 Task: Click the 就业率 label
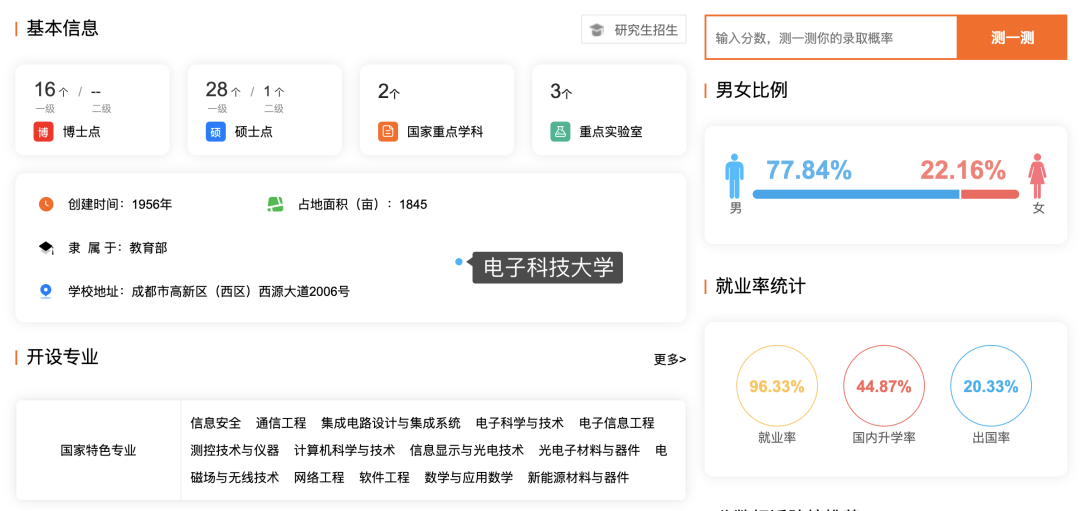click(777, 437)
